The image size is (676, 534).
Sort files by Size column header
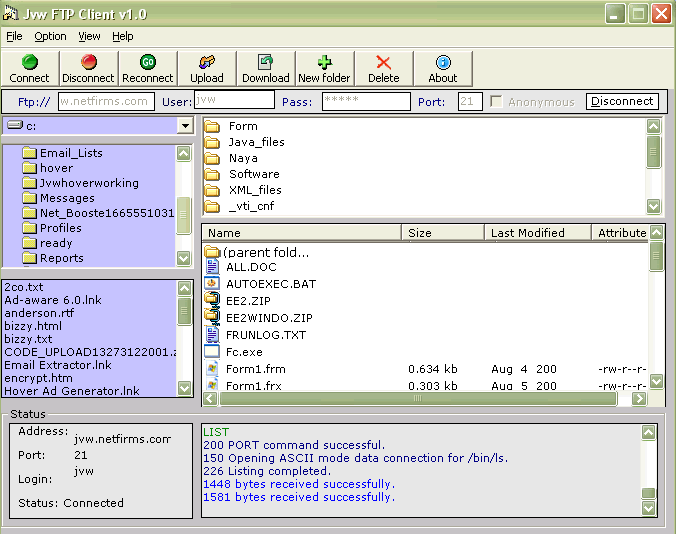coord(443,233)
